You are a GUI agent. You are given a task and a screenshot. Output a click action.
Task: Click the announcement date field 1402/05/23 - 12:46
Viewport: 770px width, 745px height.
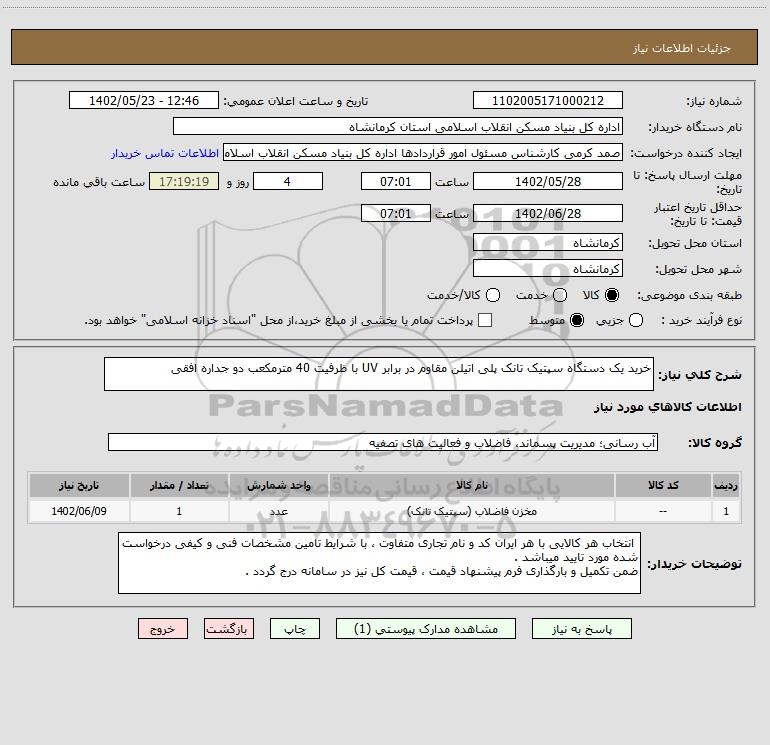(144, 101)
